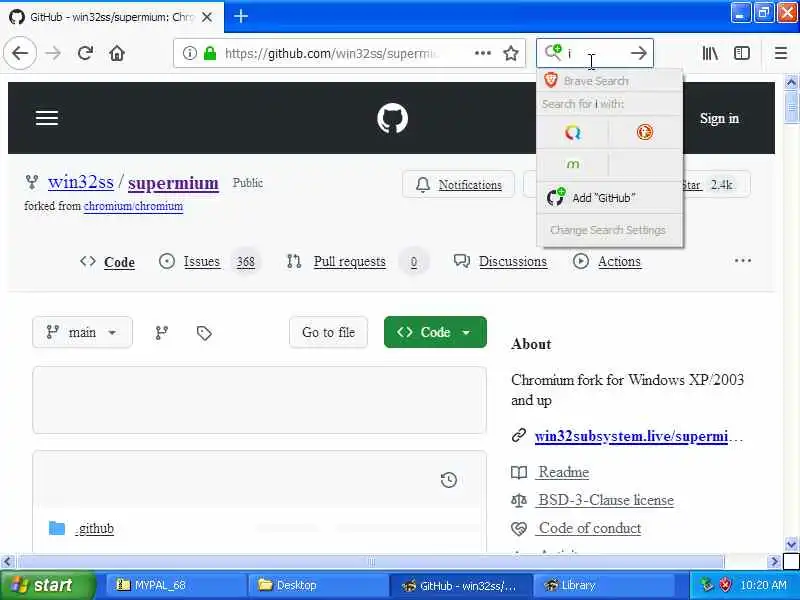Viewport: 800px width, 600px height.
Task: Show site information icon in address bar
Action: click(189, 53)
